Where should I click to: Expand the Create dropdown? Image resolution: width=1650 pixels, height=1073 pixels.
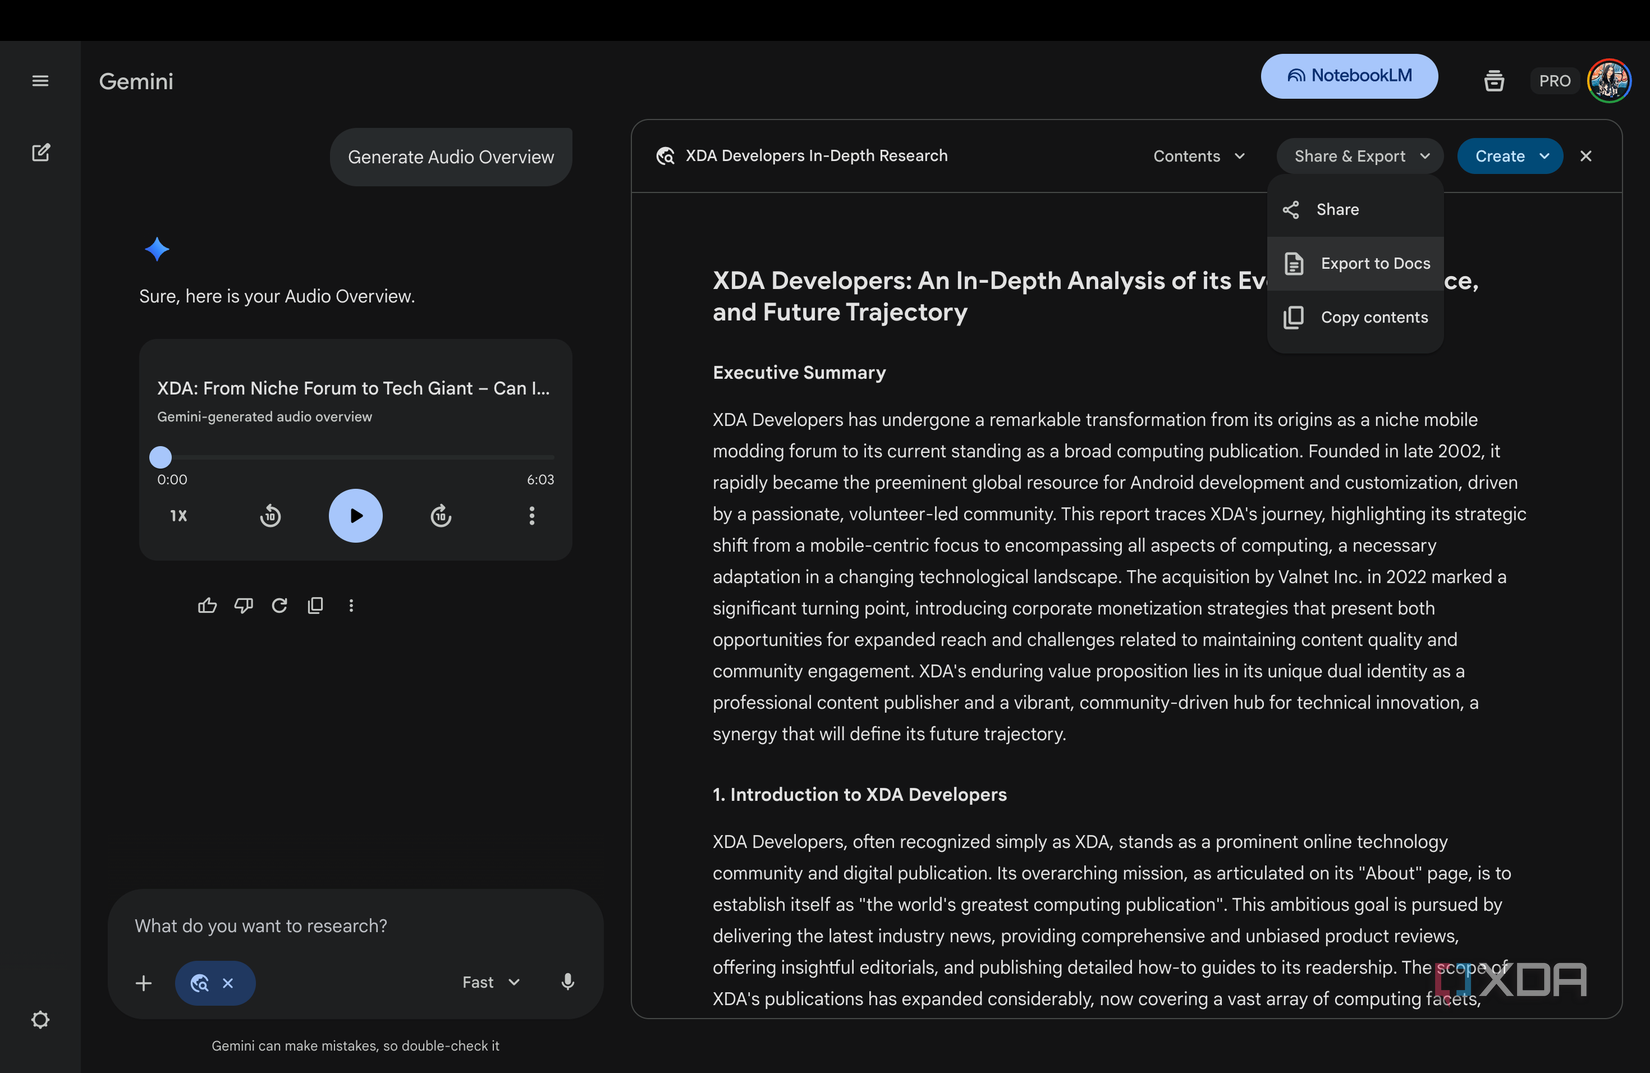1510,156
